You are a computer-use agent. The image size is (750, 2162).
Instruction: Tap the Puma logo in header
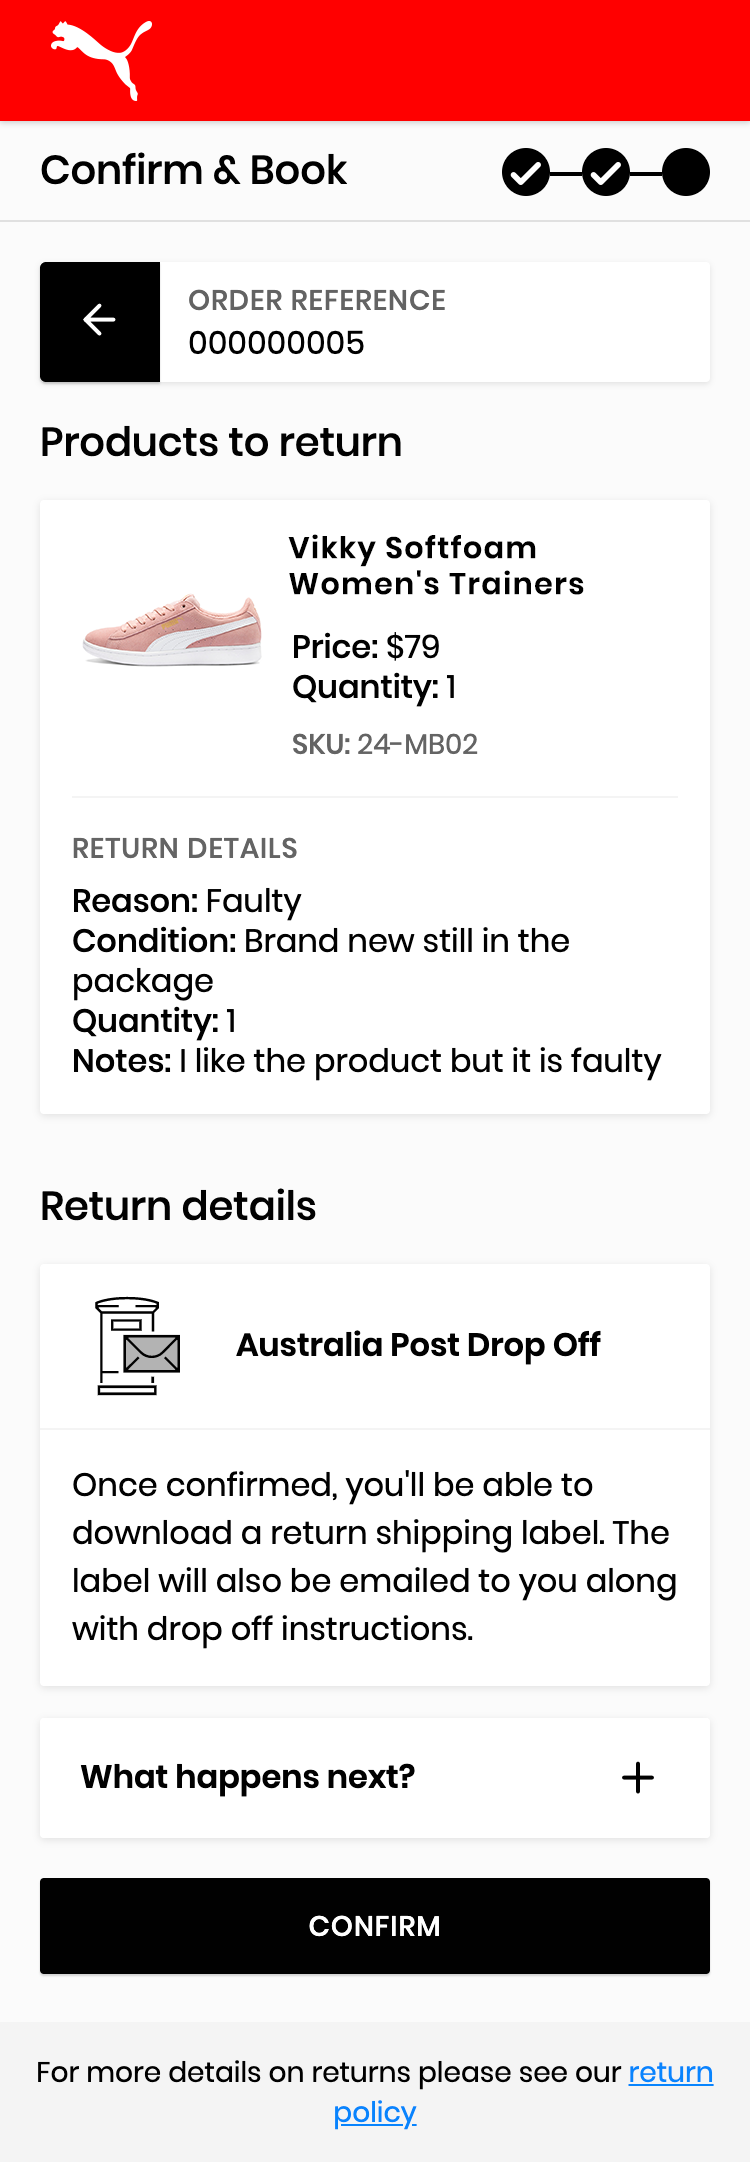tap(101, 60)
